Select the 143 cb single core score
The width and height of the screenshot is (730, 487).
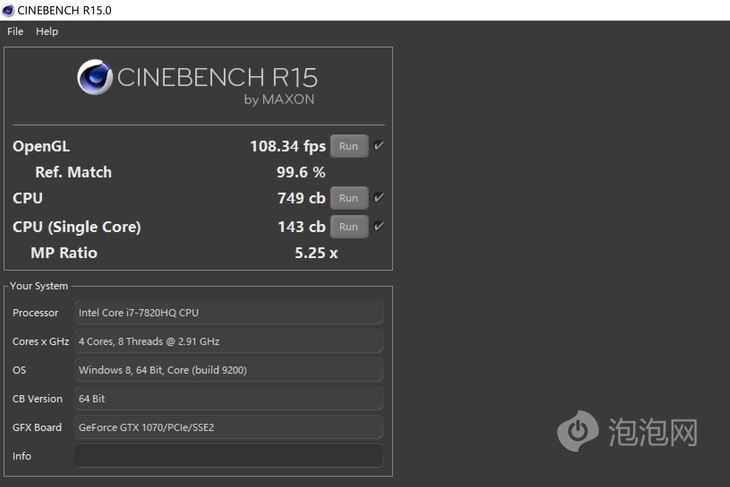[301, 227]
